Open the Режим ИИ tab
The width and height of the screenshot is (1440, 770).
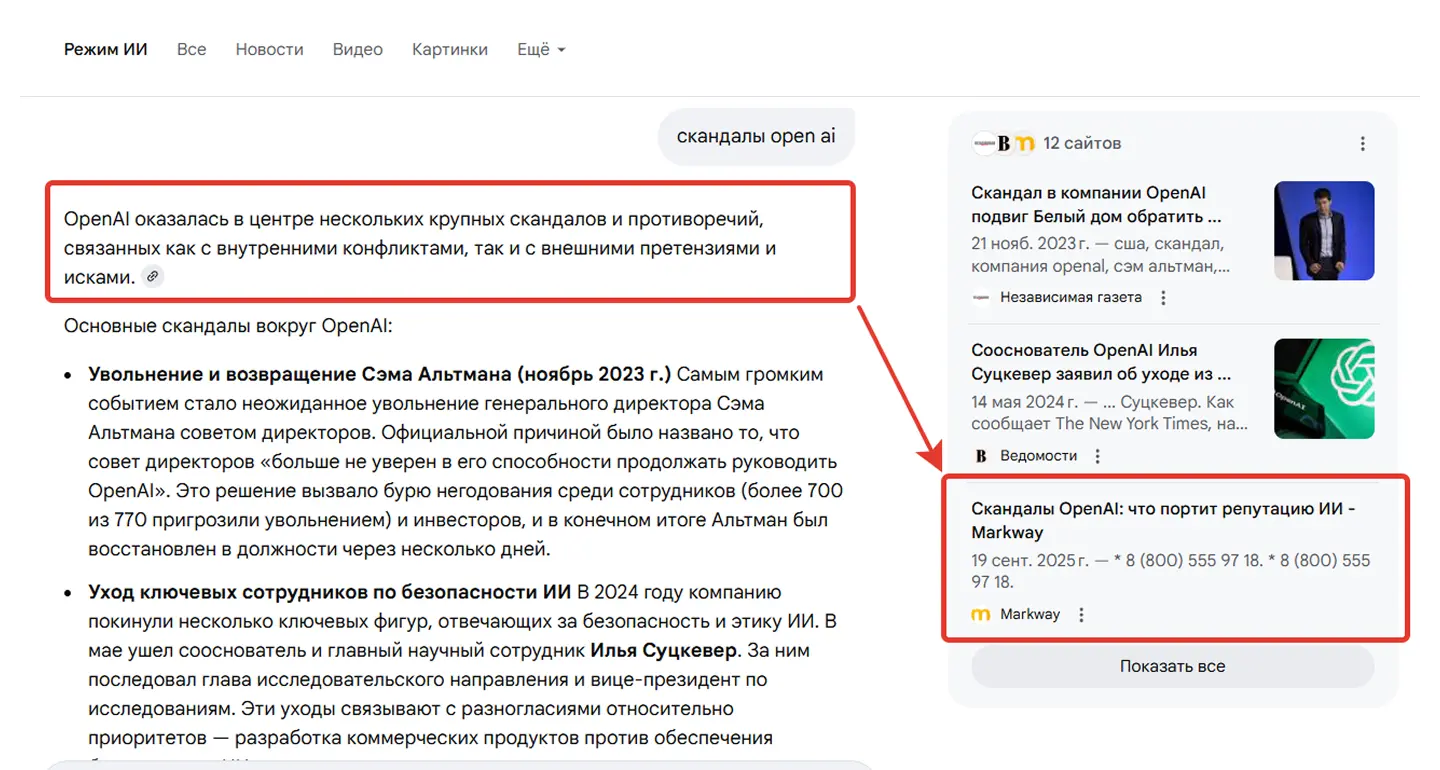click(x=105, y=49)
